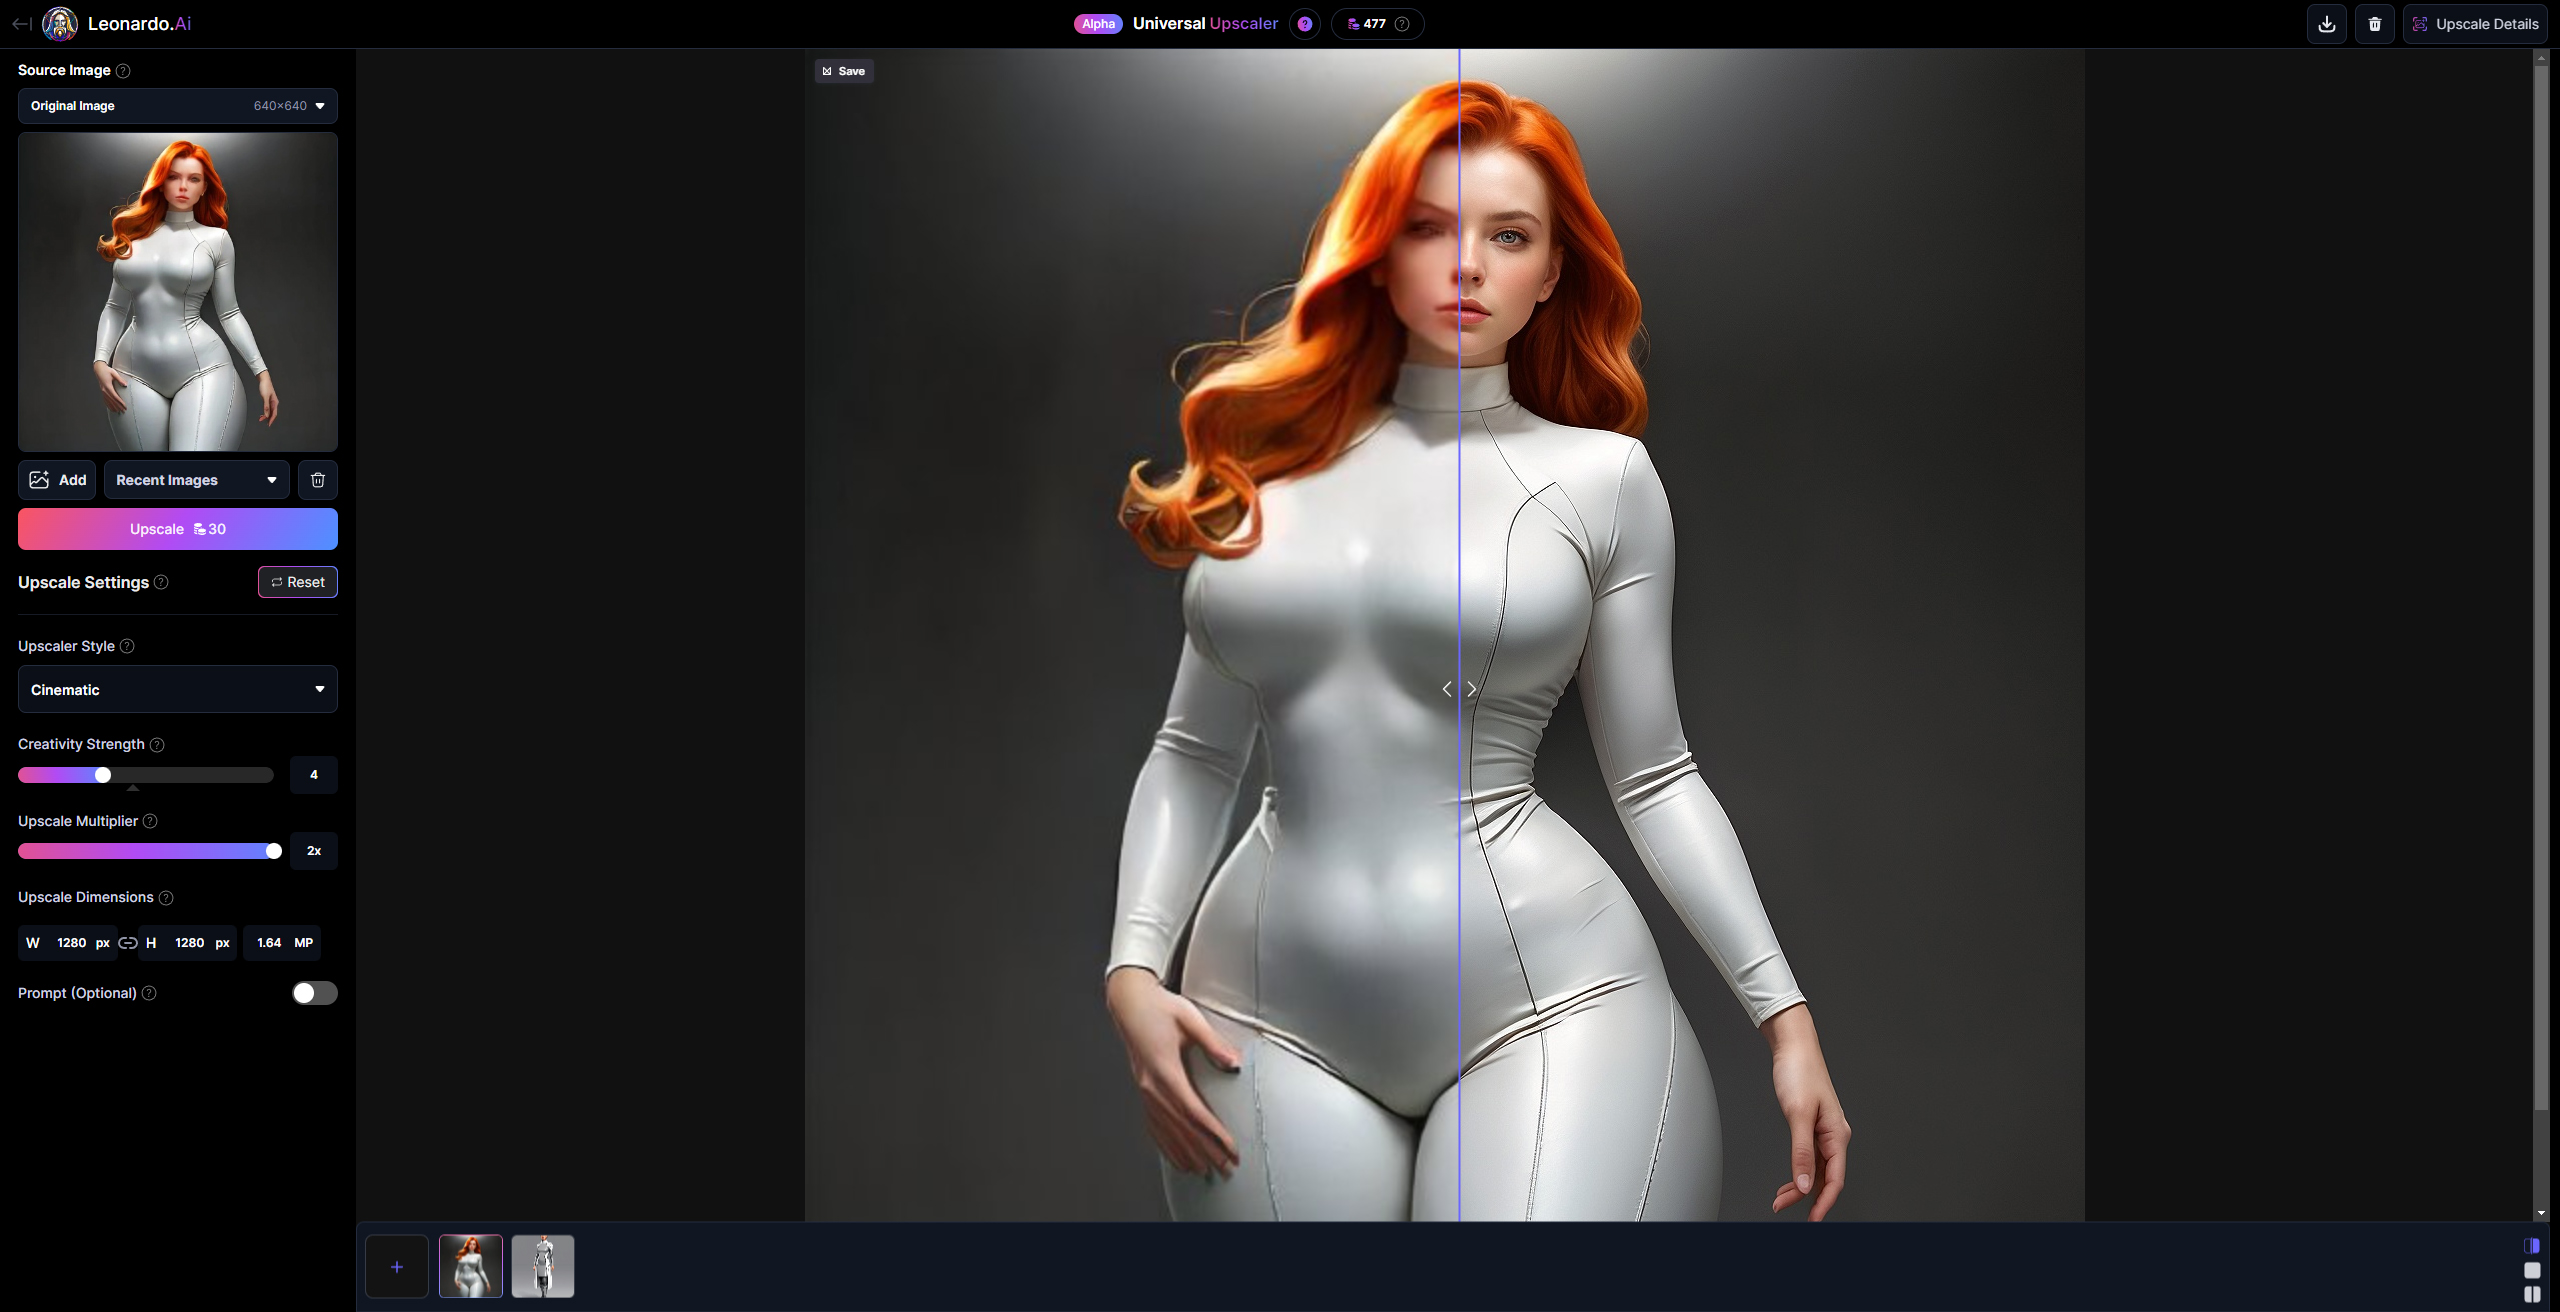Open the Original Image source dropdown
Screen dimensions: 2560x1312
[x=177, y=106]
